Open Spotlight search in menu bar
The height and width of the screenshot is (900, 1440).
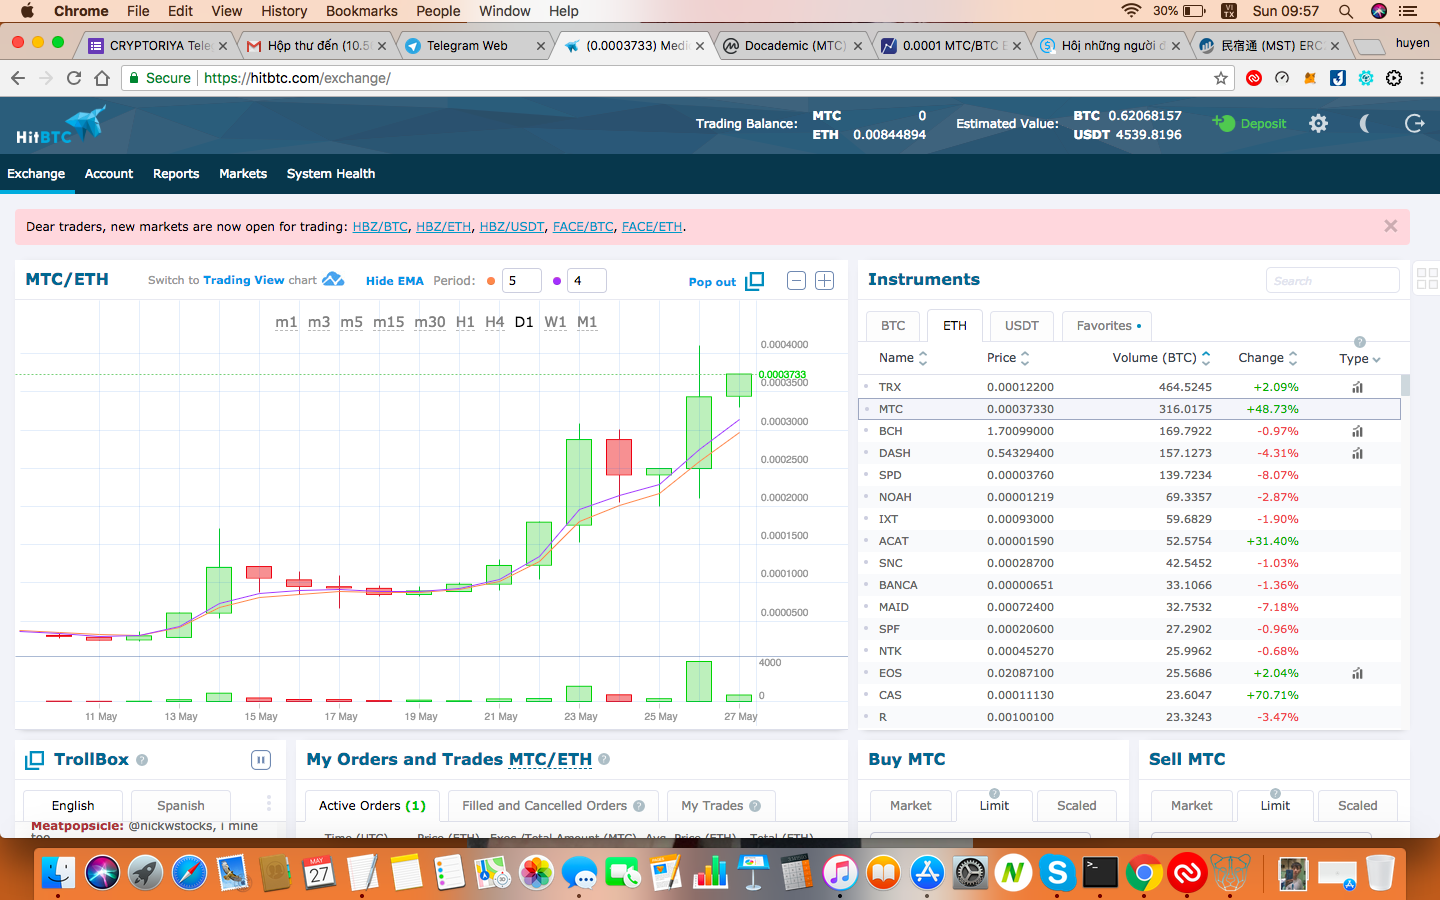(1346, 11)
